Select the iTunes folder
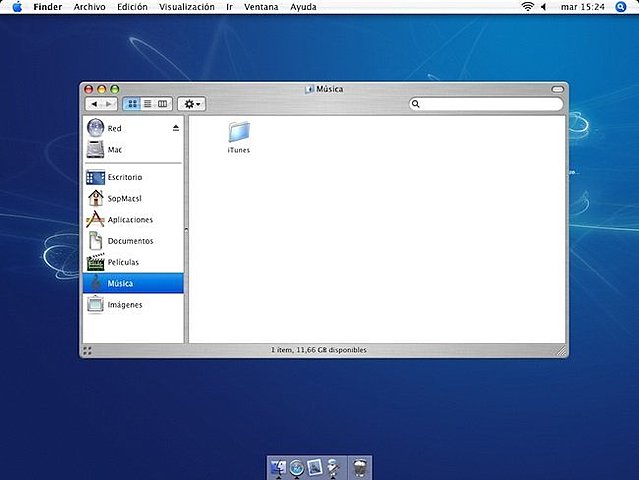This screenshot has width=639, height=480. (x=239, y=137)
